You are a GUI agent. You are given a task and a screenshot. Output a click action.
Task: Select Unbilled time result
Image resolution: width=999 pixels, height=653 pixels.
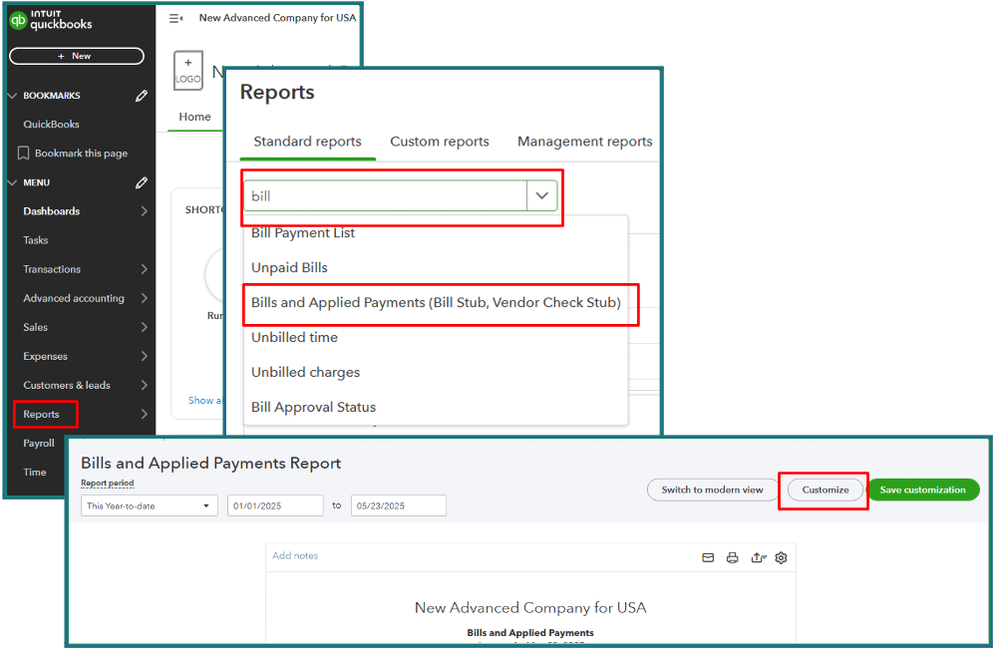point(294,338)
